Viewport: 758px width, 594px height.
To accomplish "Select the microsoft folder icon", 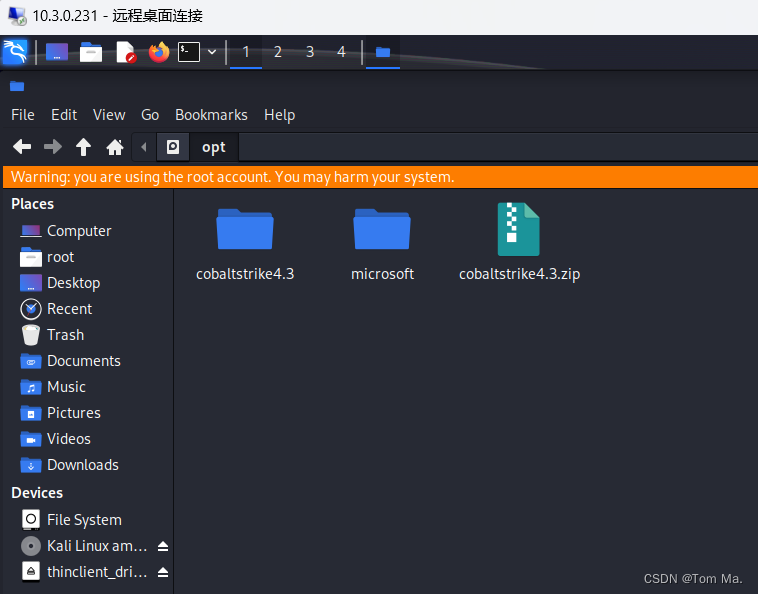I will (x=382, y=229).
